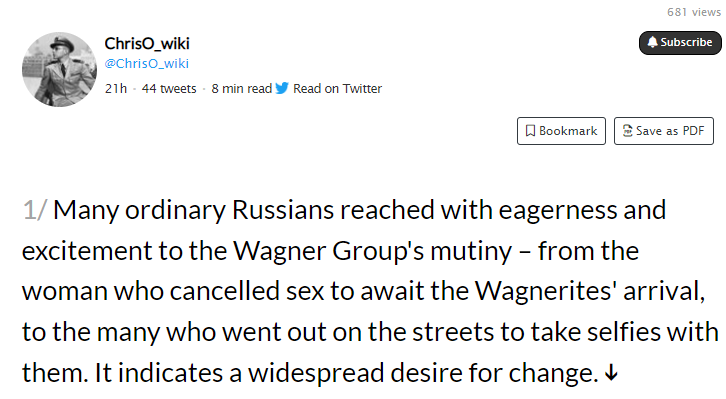
Task: Click the words Wagner Group's in the tweet
Action: 329,251
